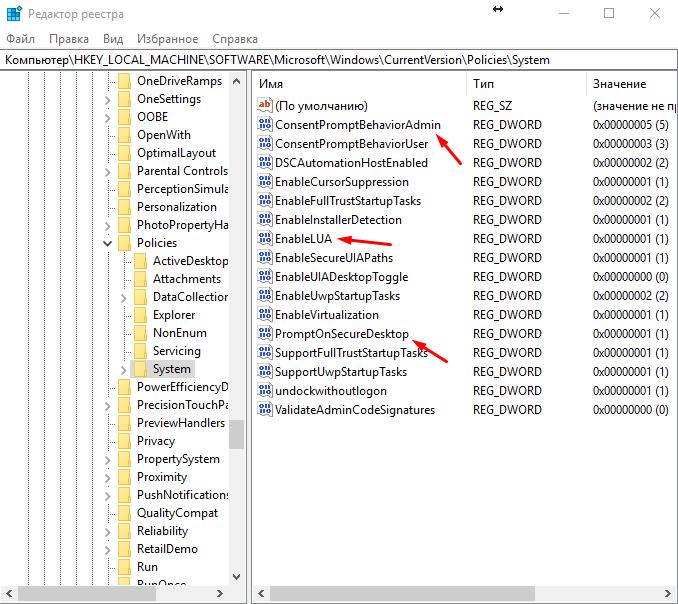Click the DWORD icon of PromptOnSecureDesktop
This screenshot has height=604, width=678.
point(265,334)
